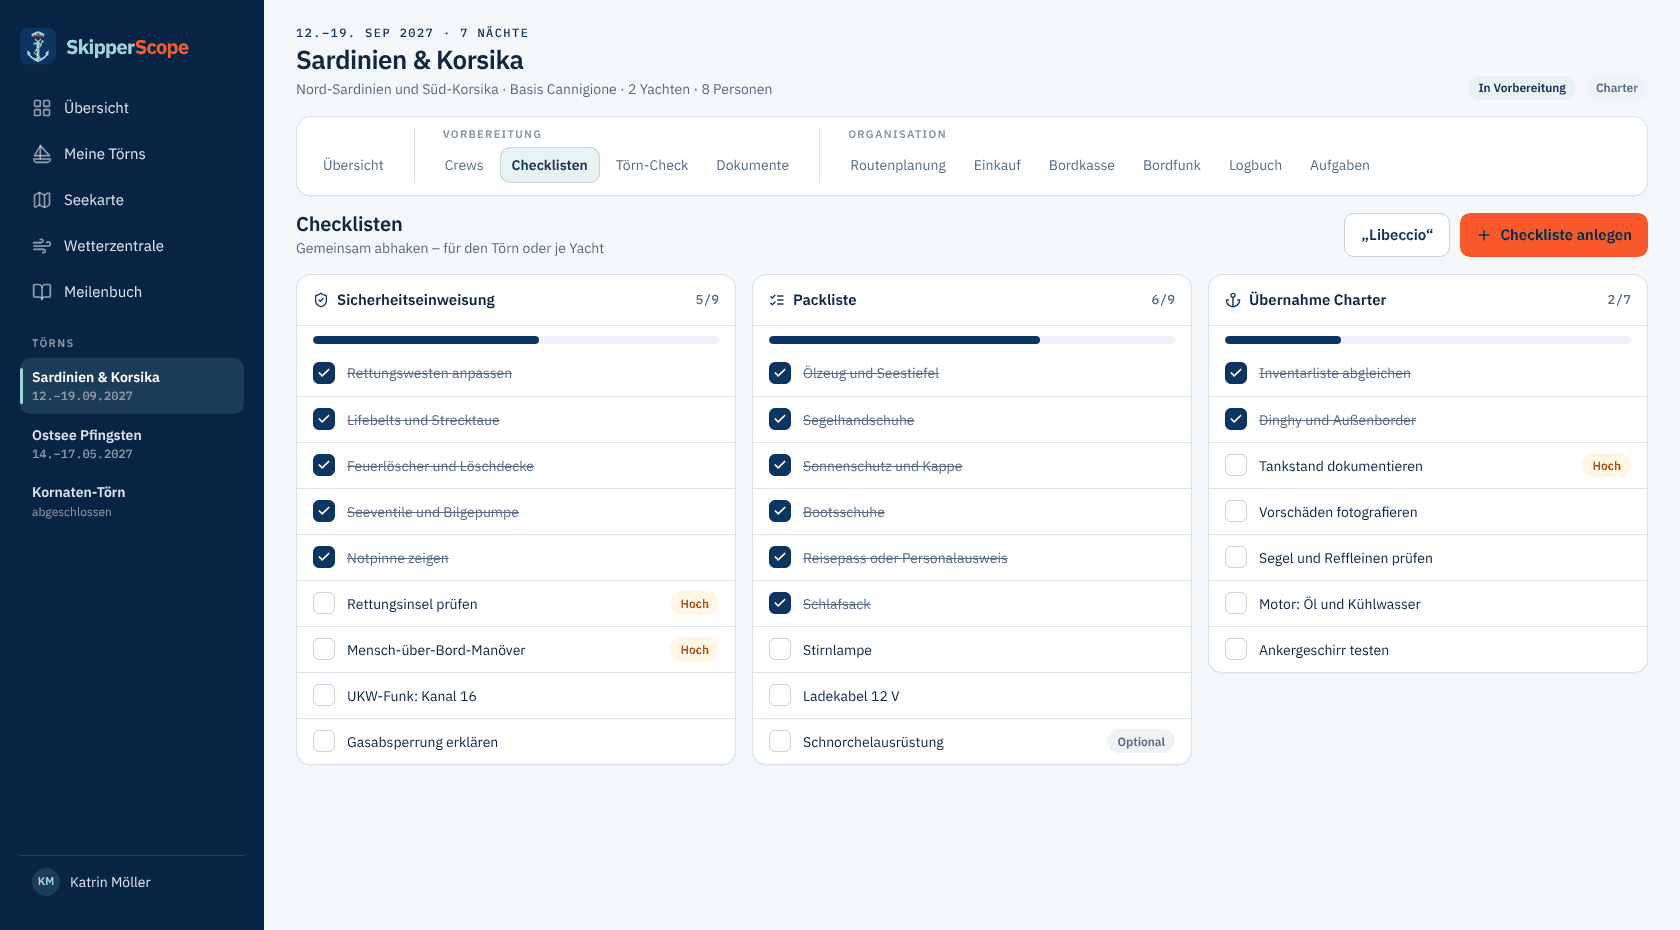Open the Bordkasse tab
Viewport: 1680px width, 930px height.
[1082, 165]
